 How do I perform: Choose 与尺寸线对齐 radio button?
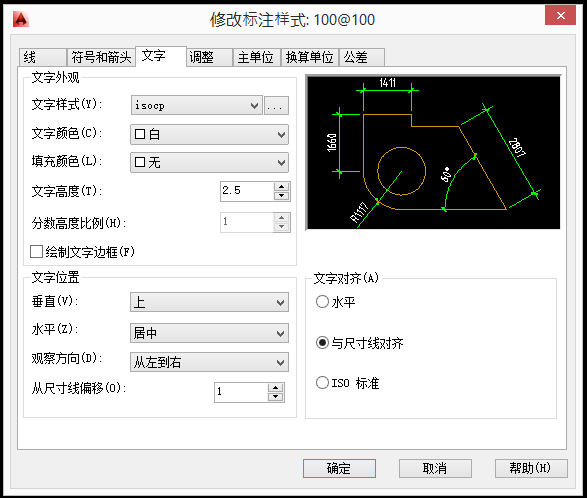tap(322, 343)
